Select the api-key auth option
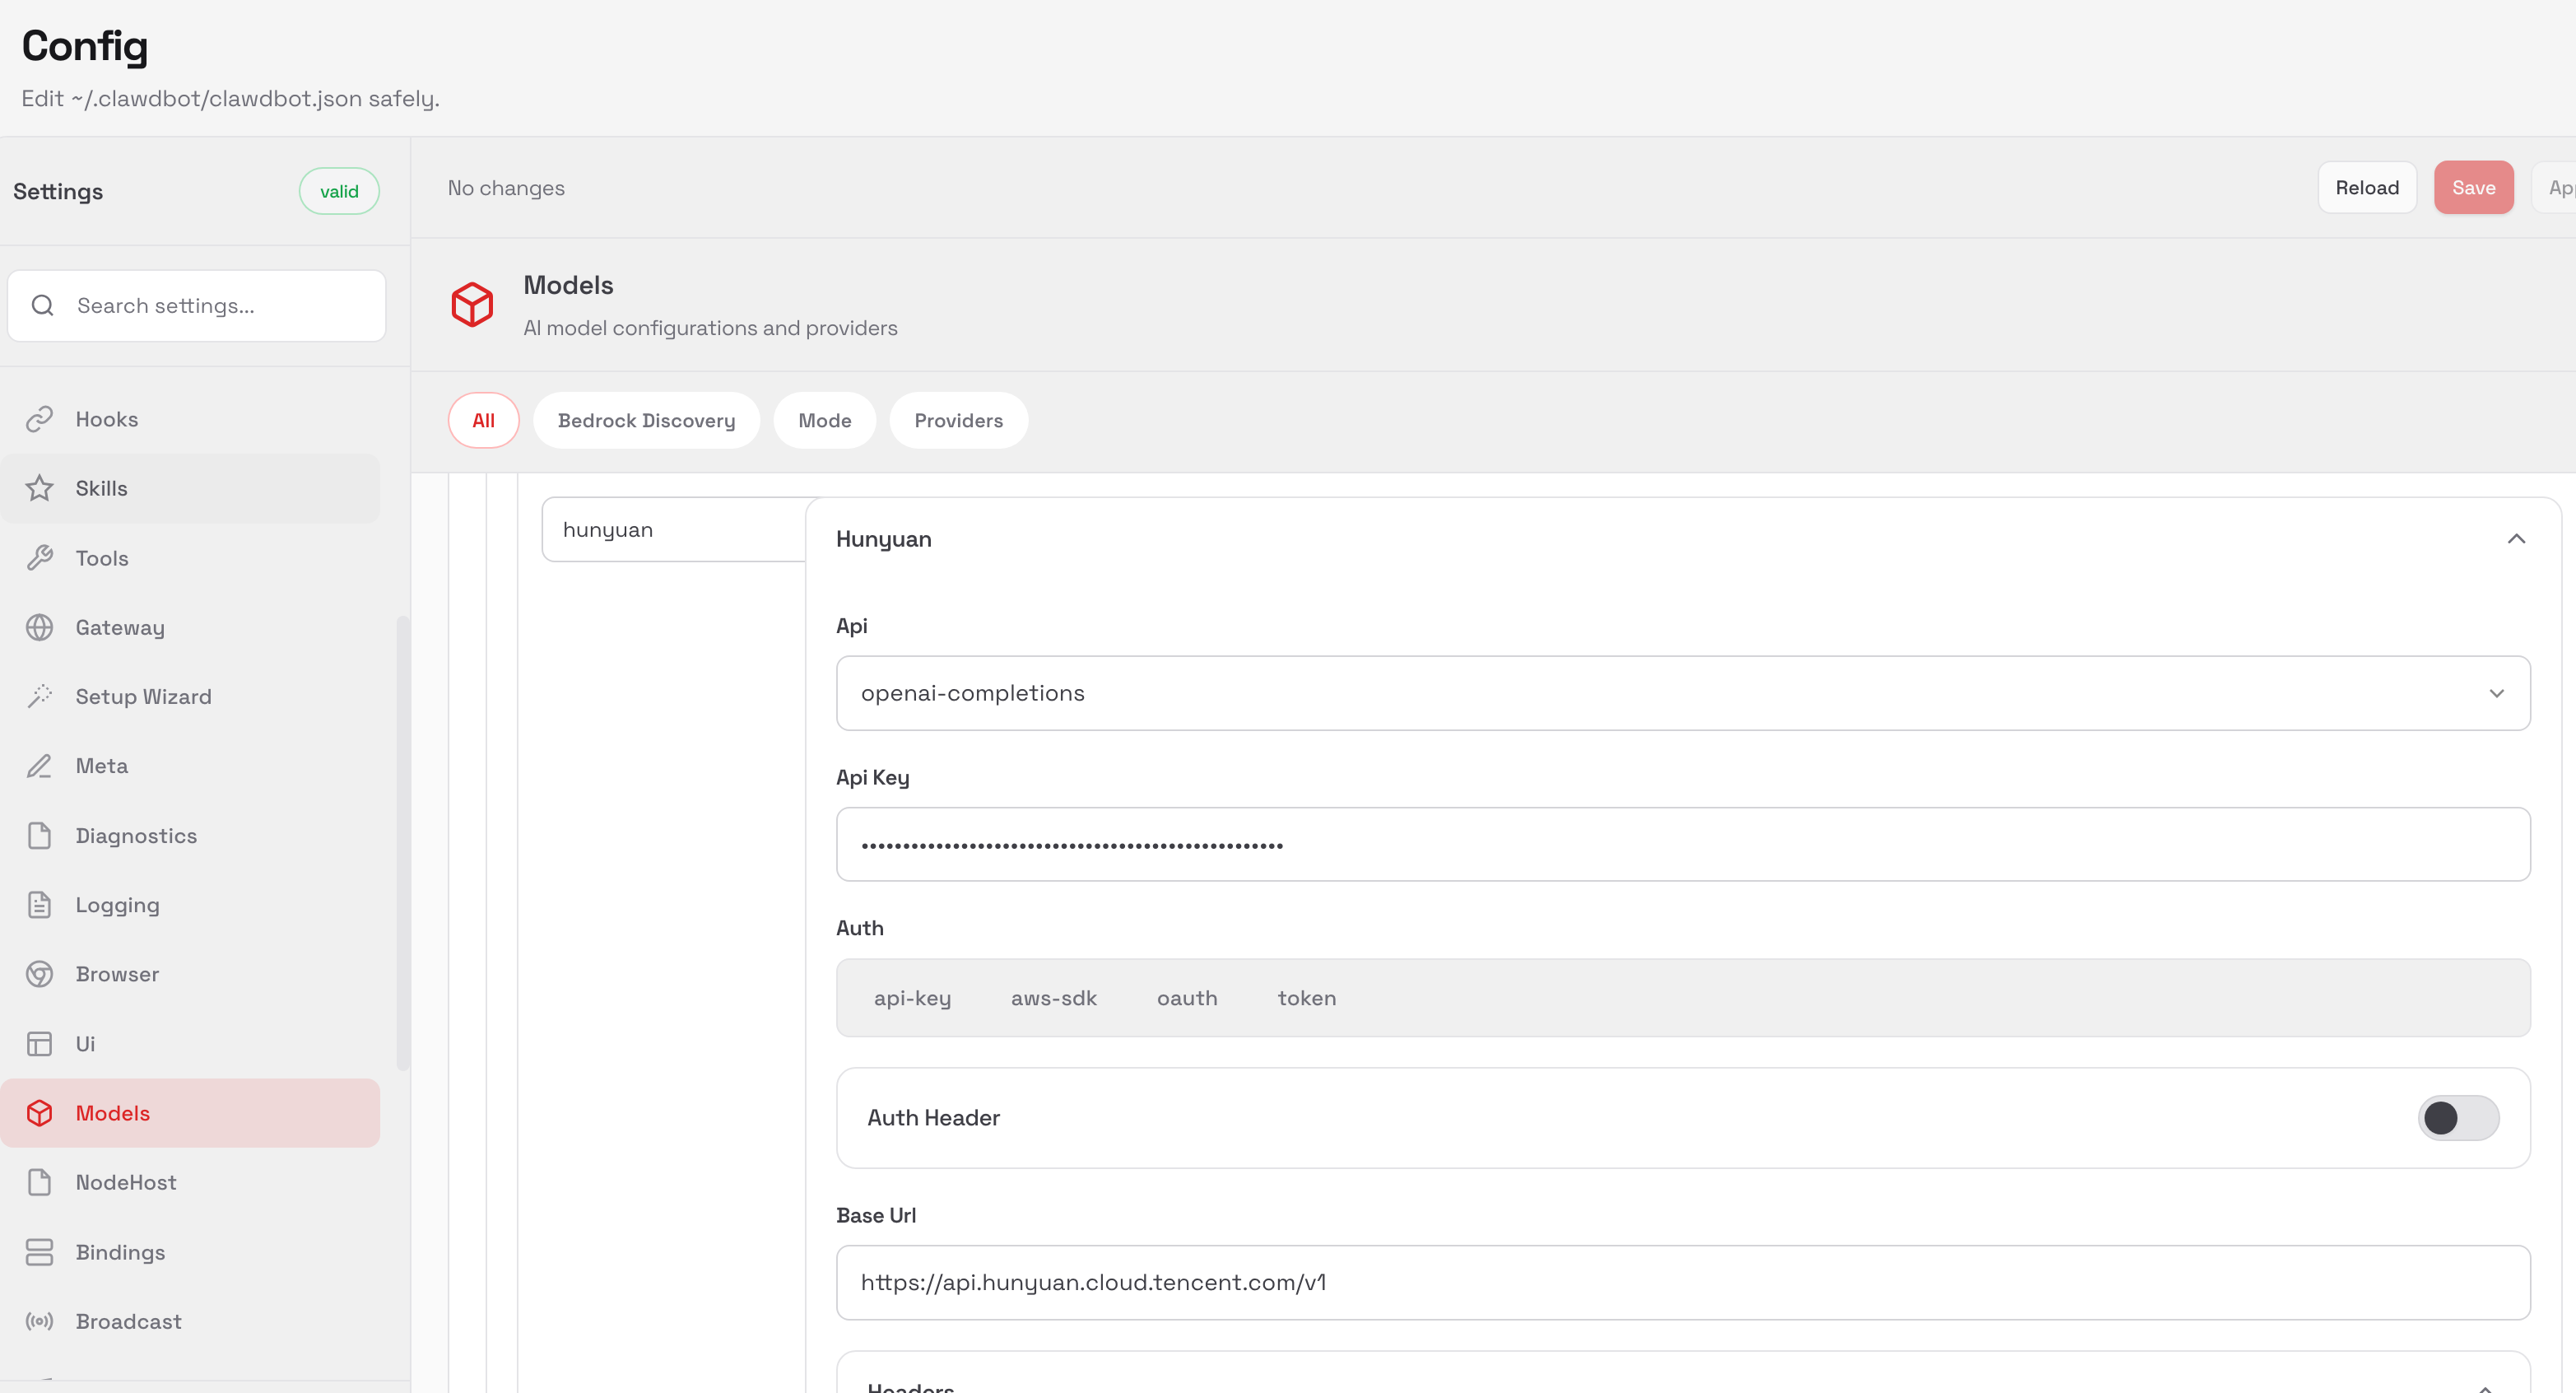Viewport: 2576px width, 1393px height. click(x=912, y=998)
